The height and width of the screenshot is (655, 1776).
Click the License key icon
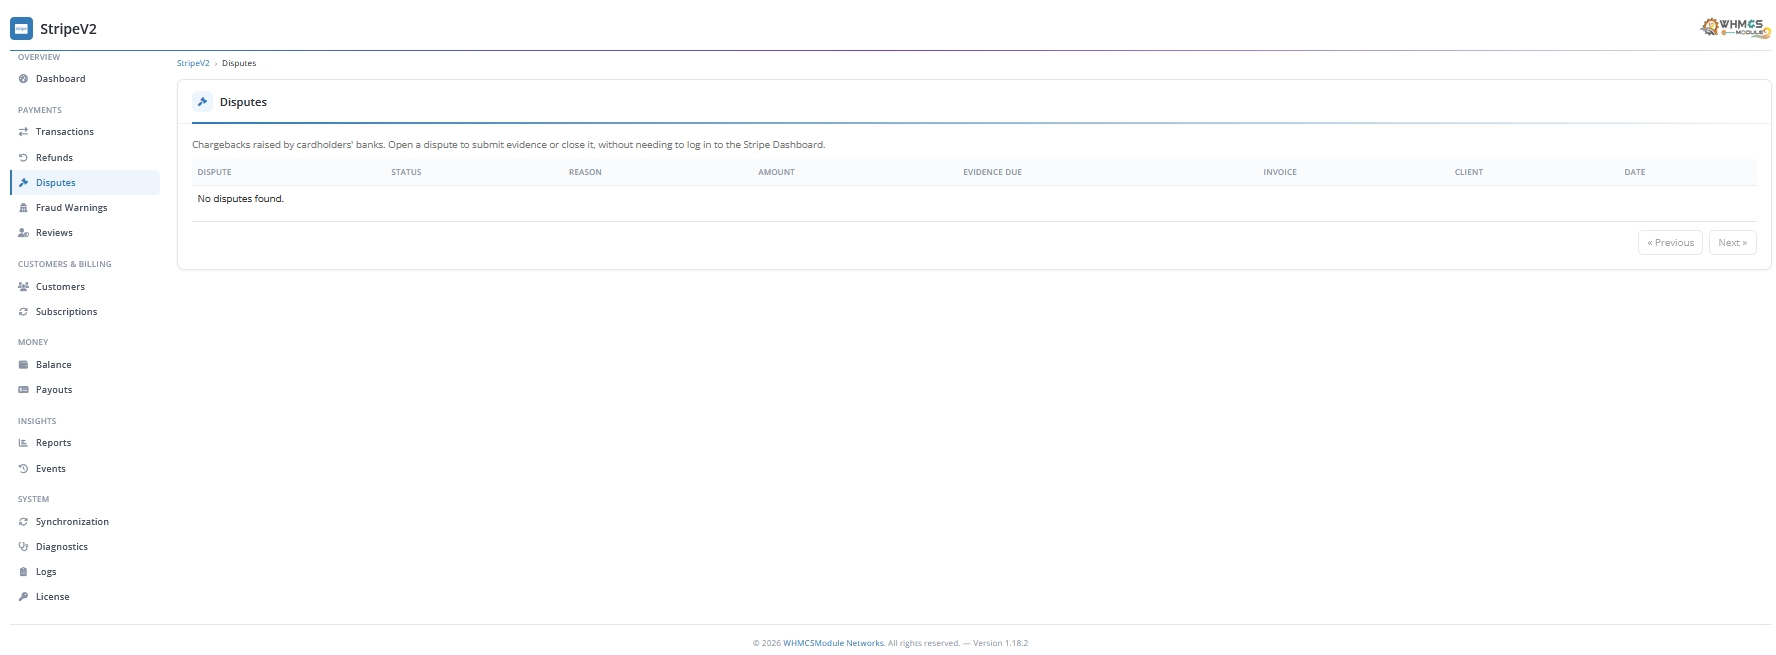(24, 597)
